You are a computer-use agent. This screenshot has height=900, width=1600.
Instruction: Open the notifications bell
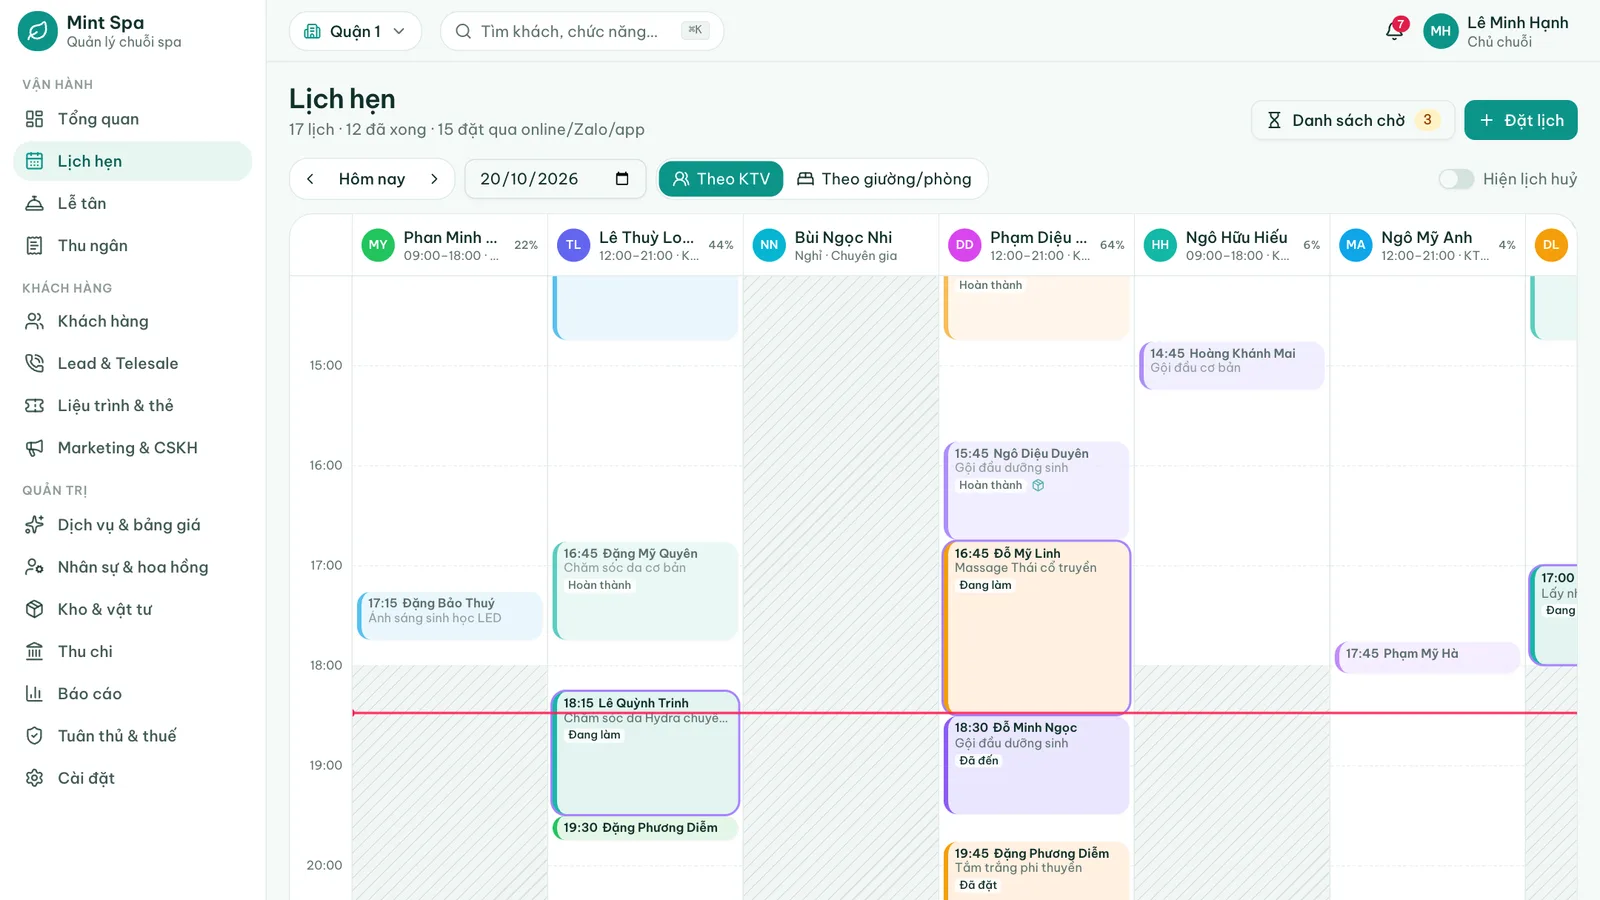(x=1395, y=31)
